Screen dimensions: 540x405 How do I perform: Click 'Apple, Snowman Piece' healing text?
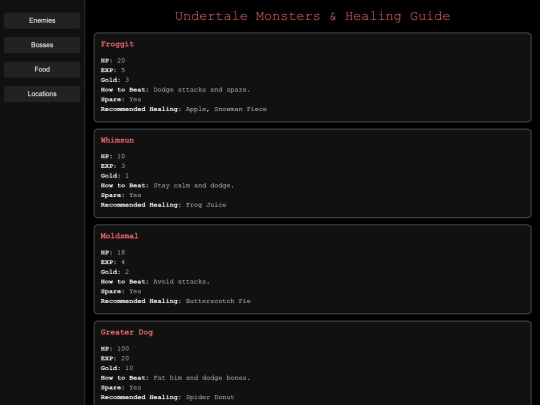[x=226, y=109]
